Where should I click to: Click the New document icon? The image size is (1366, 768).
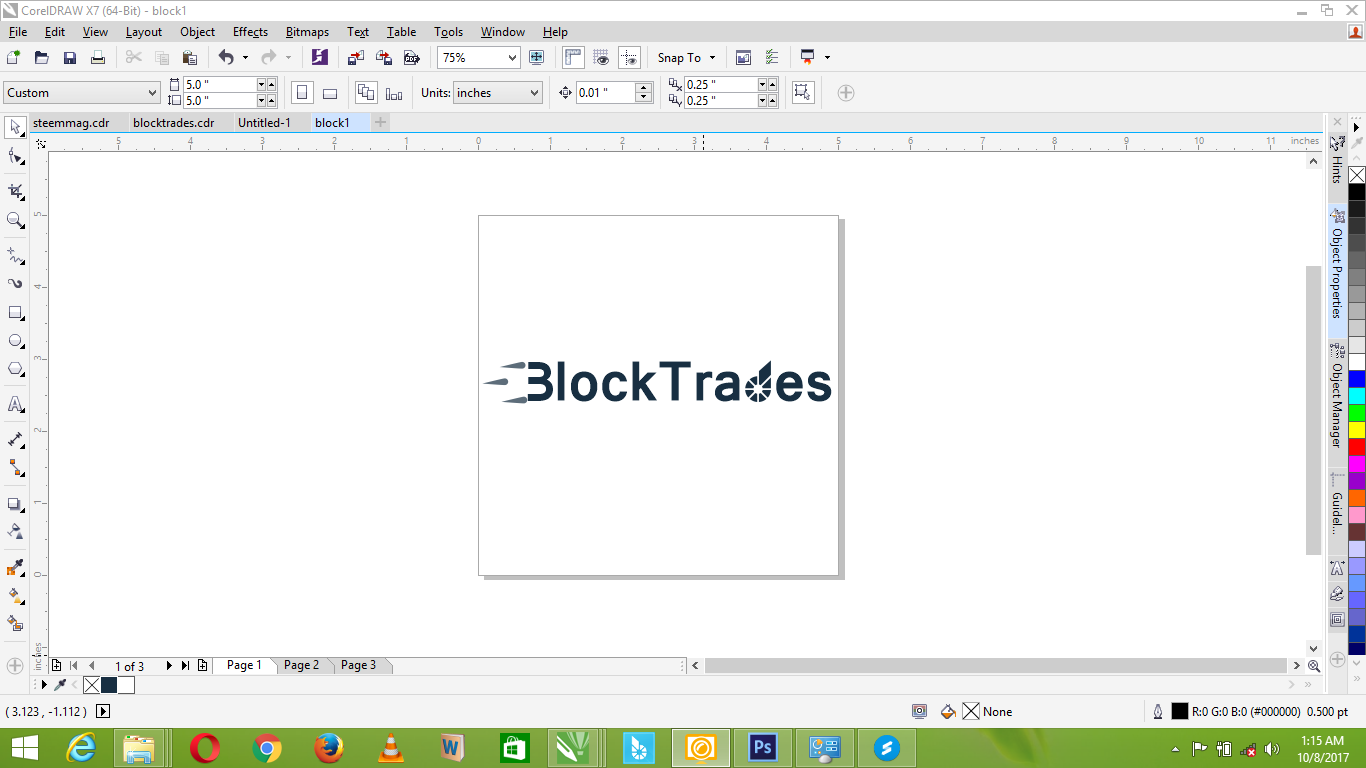pyautogui.click(x=14, y=58)
